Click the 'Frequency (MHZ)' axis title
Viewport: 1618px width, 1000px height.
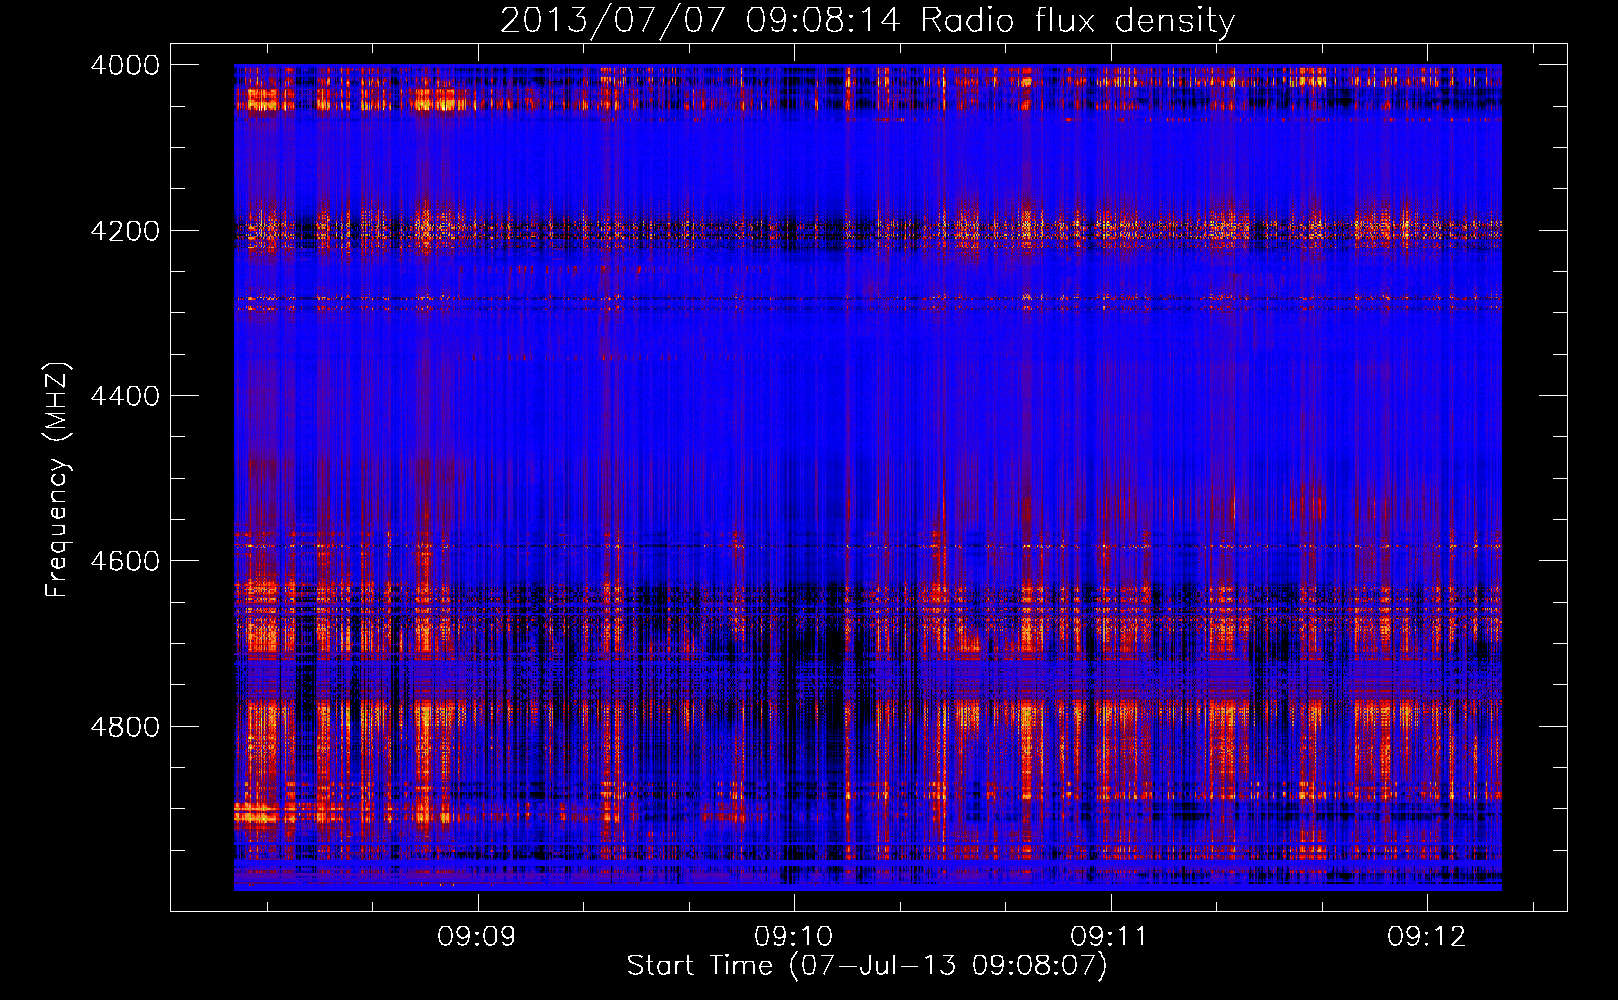pyautogui.click(x=58, y=480)
